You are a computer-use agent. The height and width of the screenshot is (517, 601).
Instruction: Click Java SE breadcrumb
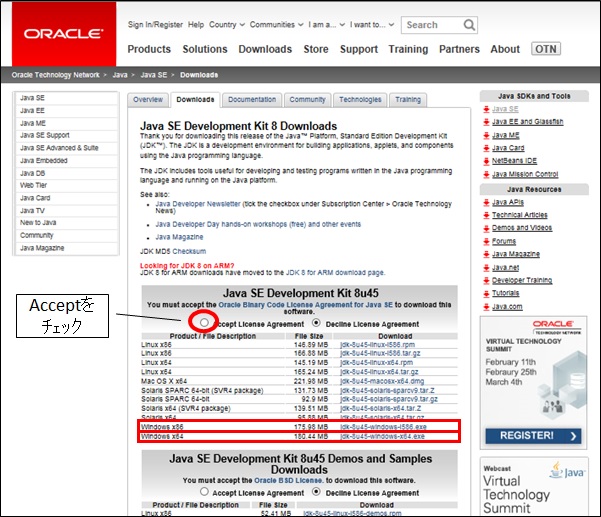point(154,75)
